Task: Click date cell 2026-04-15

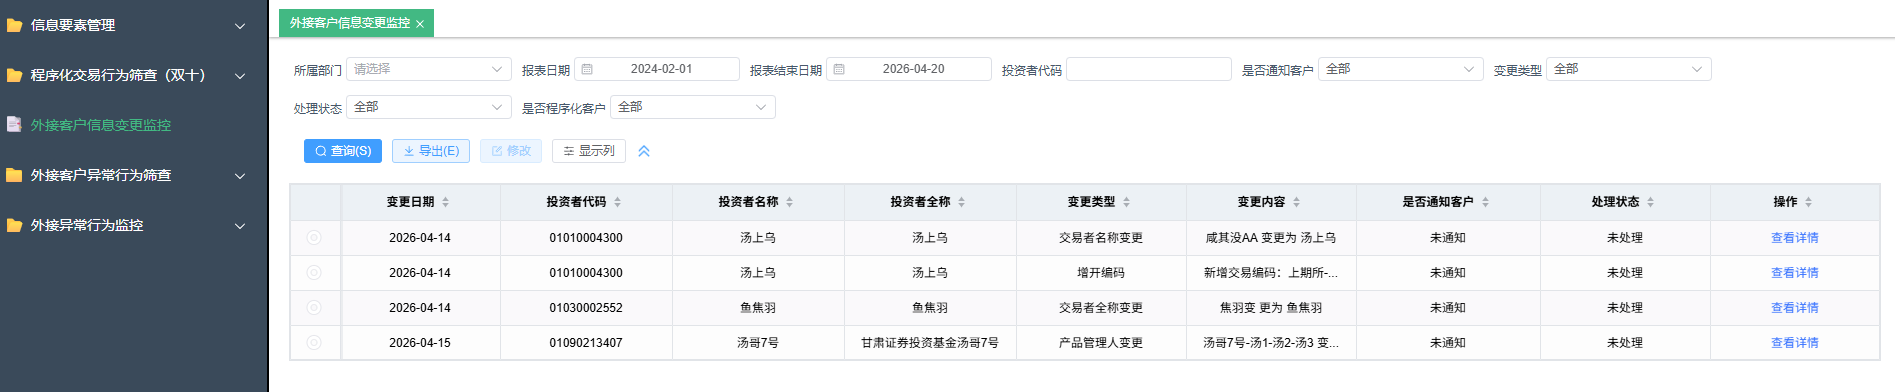Action: pyautogui.click(x=420, y=343)
